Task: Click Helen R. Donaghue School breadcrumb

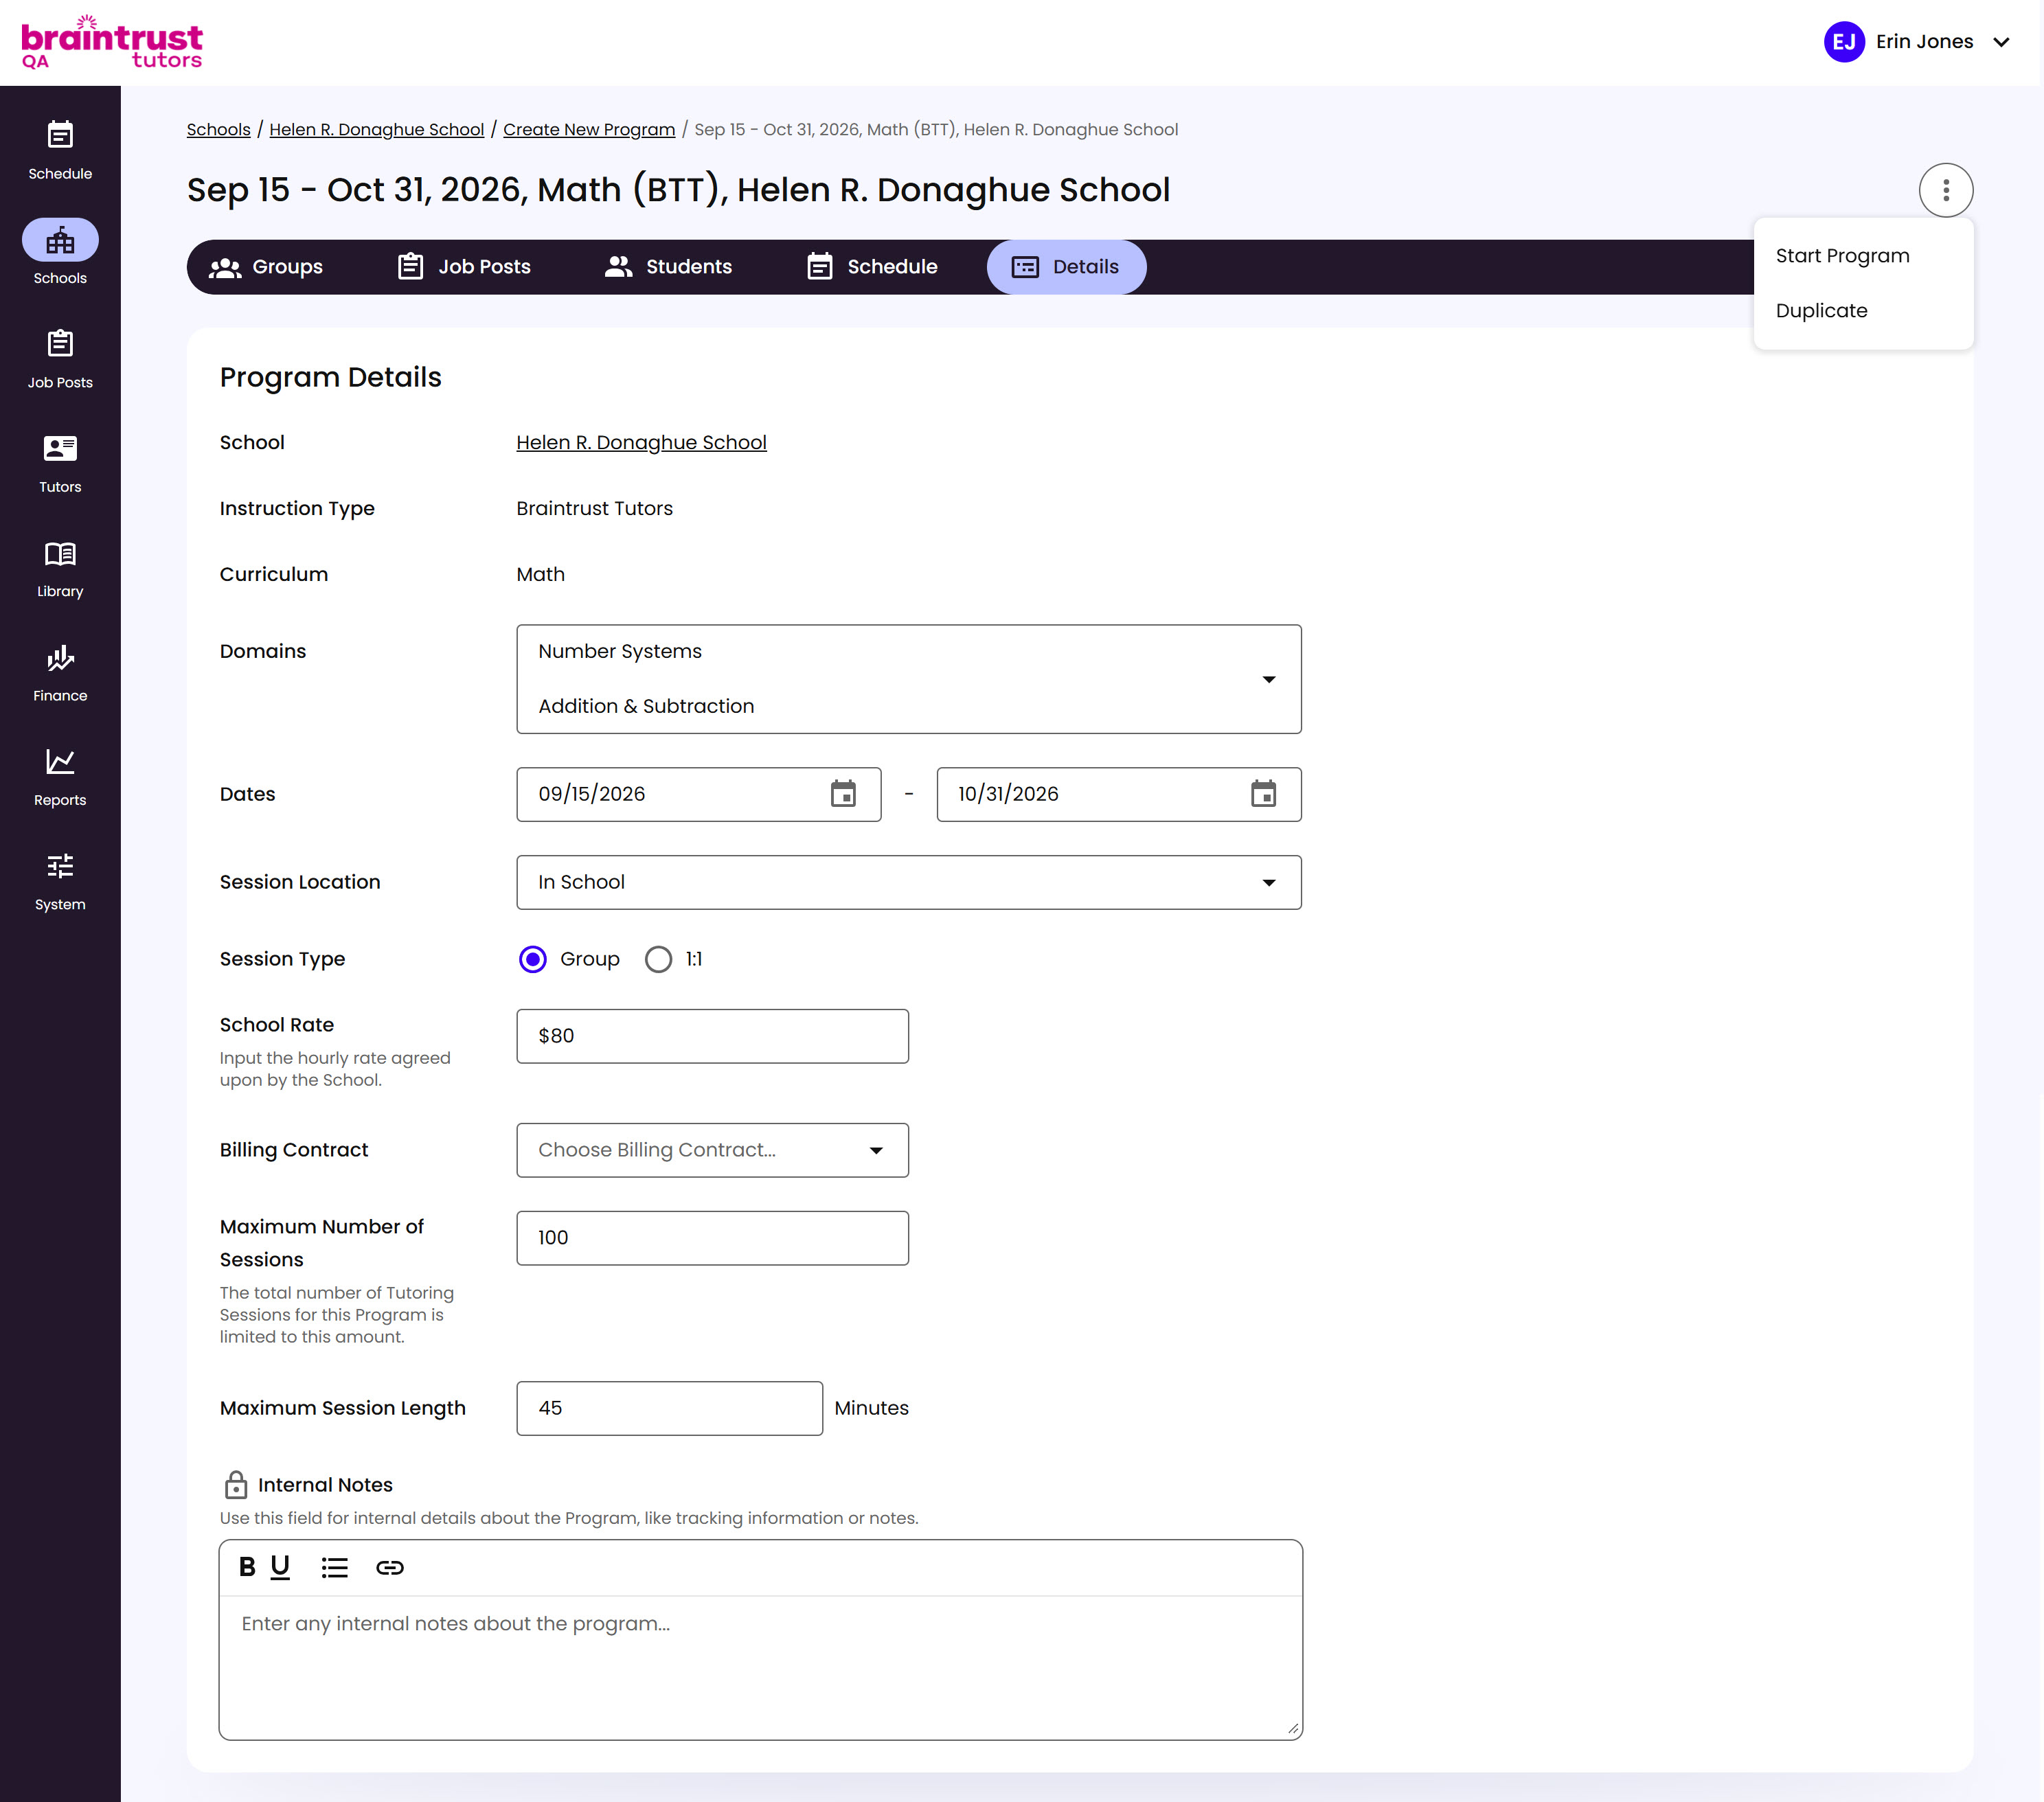Action: click(x=376, y=129)
